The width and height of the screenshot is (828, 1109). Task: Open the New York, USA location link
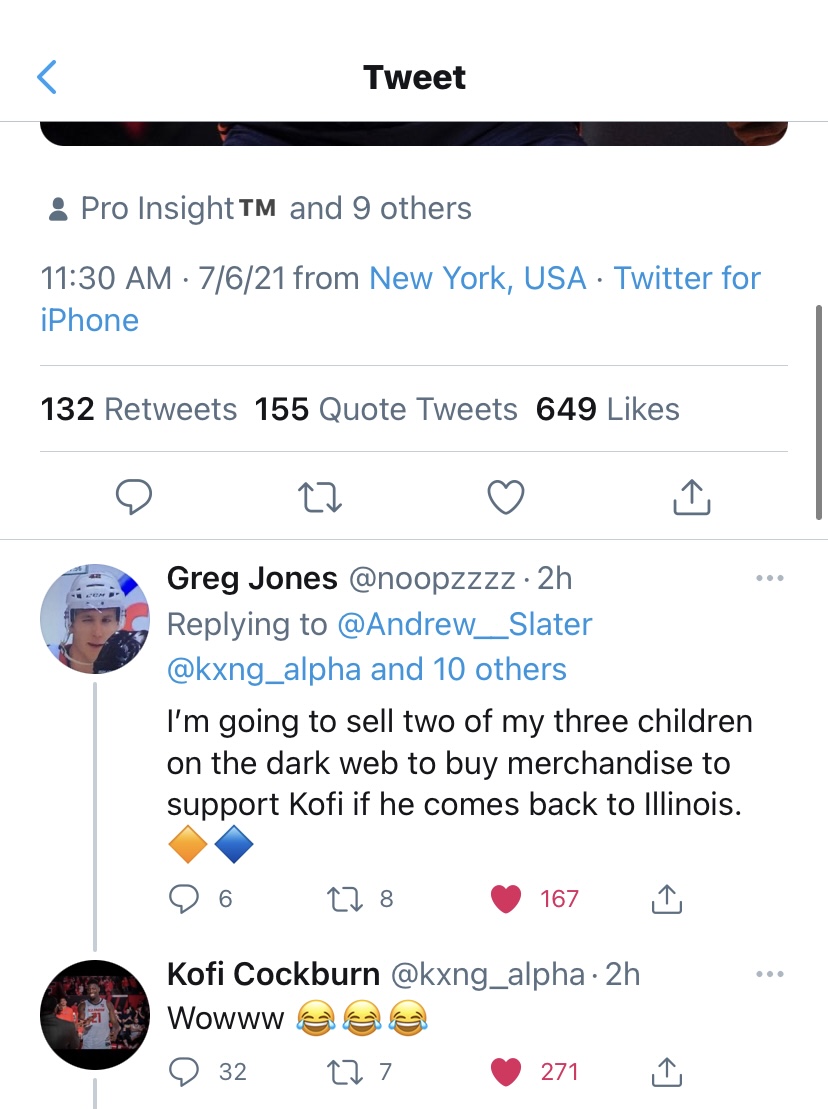click(478, 278)
